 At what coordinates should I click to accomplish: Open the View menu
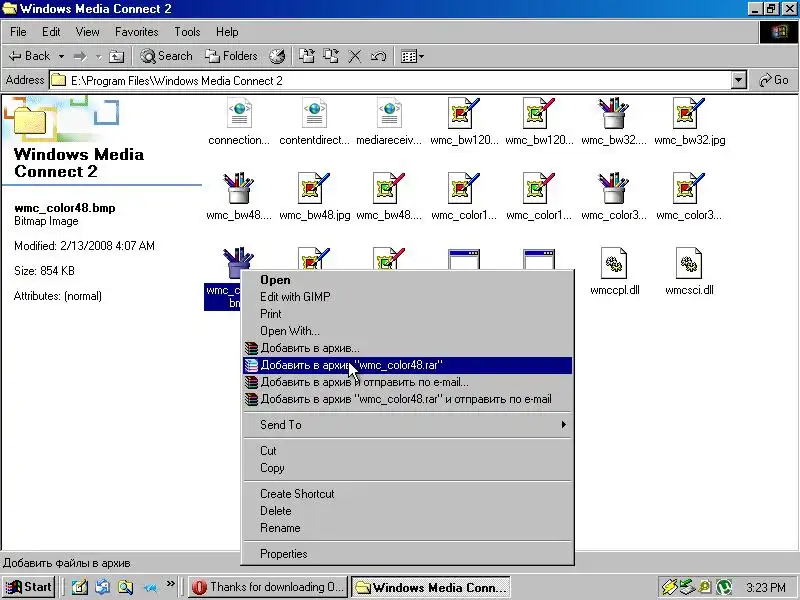point(87,32)
